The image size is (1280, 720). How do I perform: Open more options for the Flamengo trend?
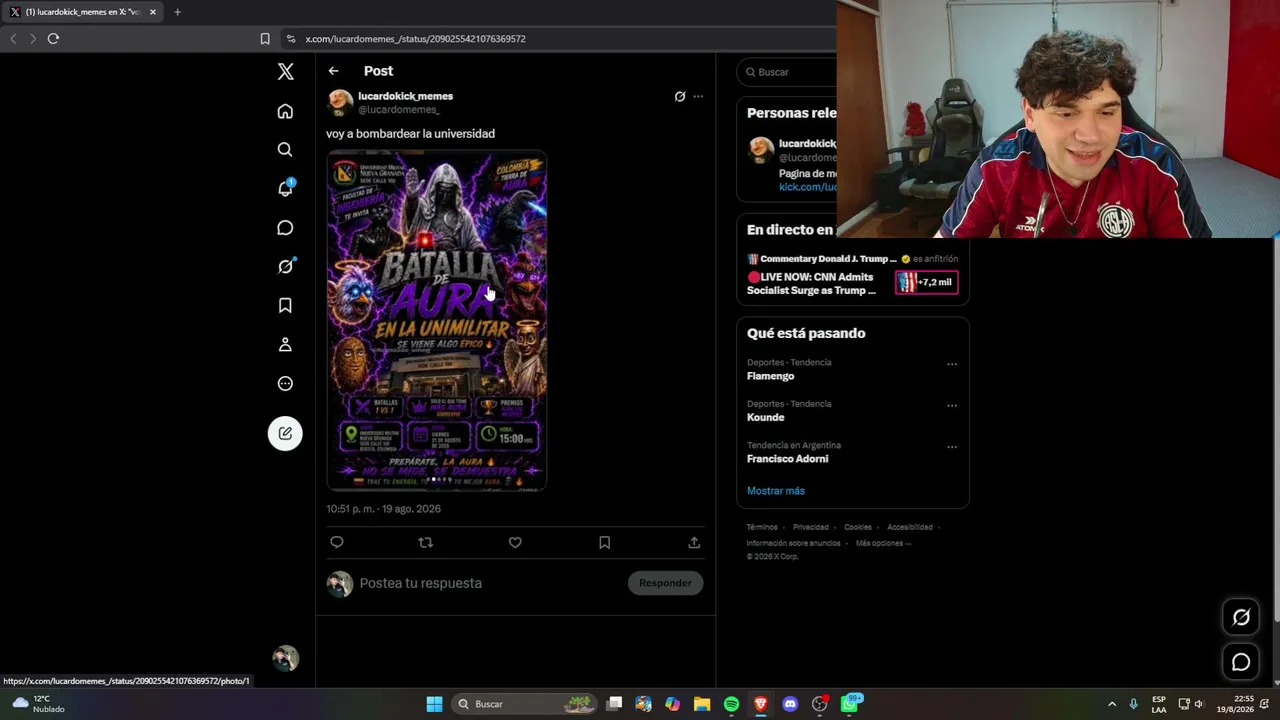pos(952,364)
